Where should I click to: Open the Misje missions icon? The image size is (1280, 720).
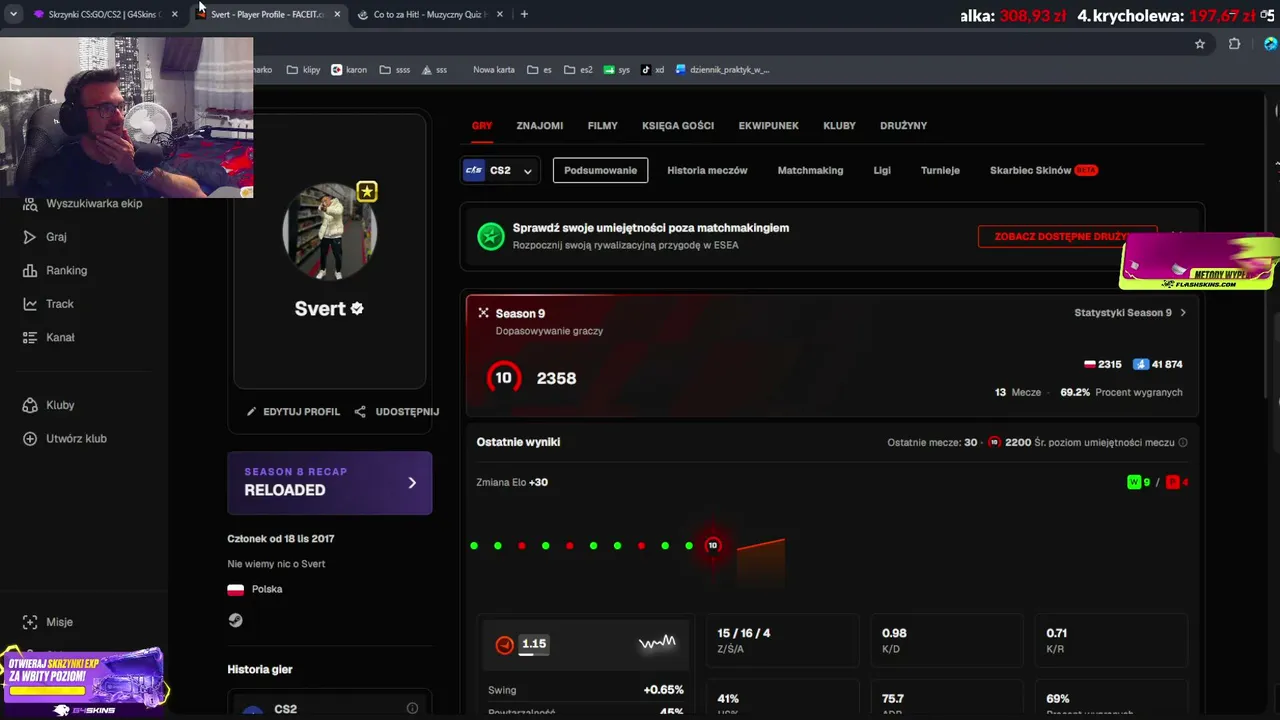pos(30,622)
